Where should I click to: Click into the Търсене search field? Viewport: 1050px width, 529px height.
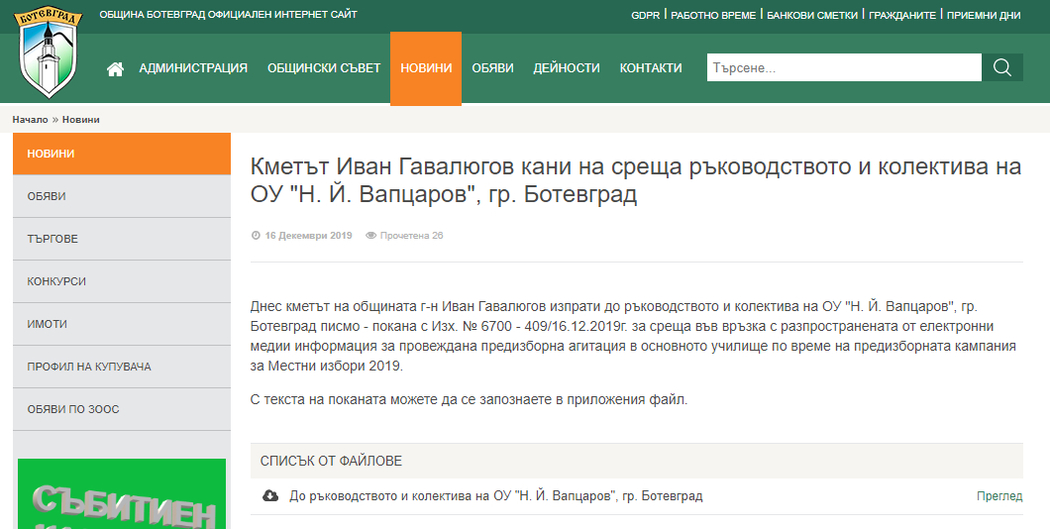843,68
